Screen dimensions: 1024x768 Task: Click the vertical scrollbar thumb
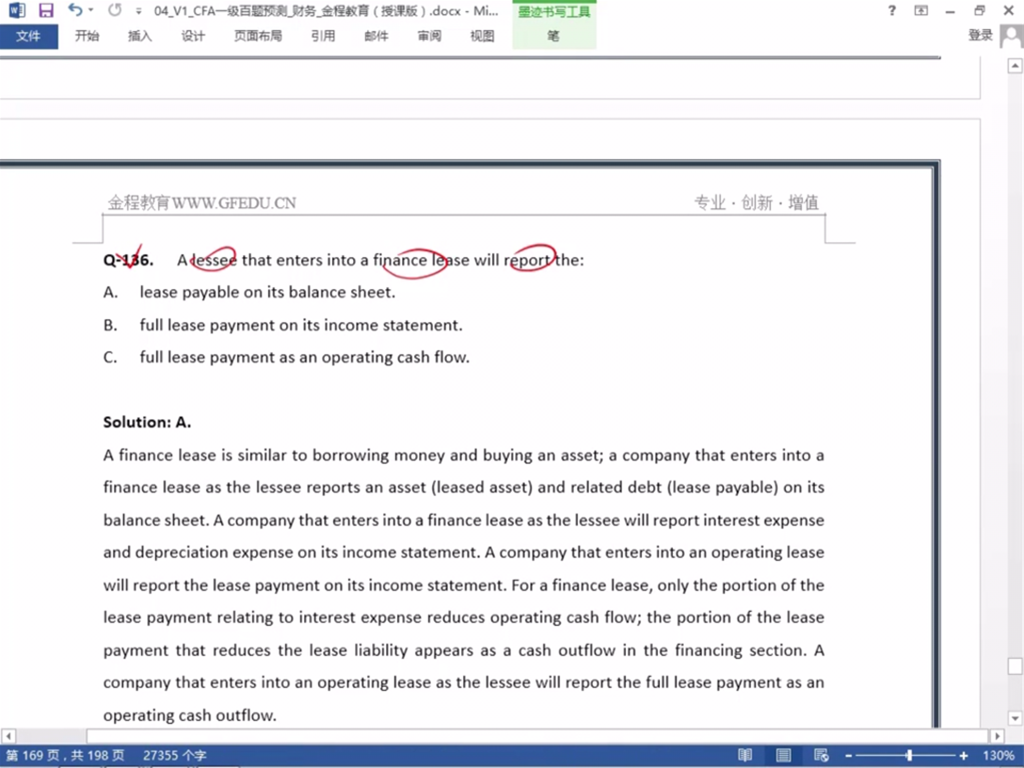click(1015, 666)
